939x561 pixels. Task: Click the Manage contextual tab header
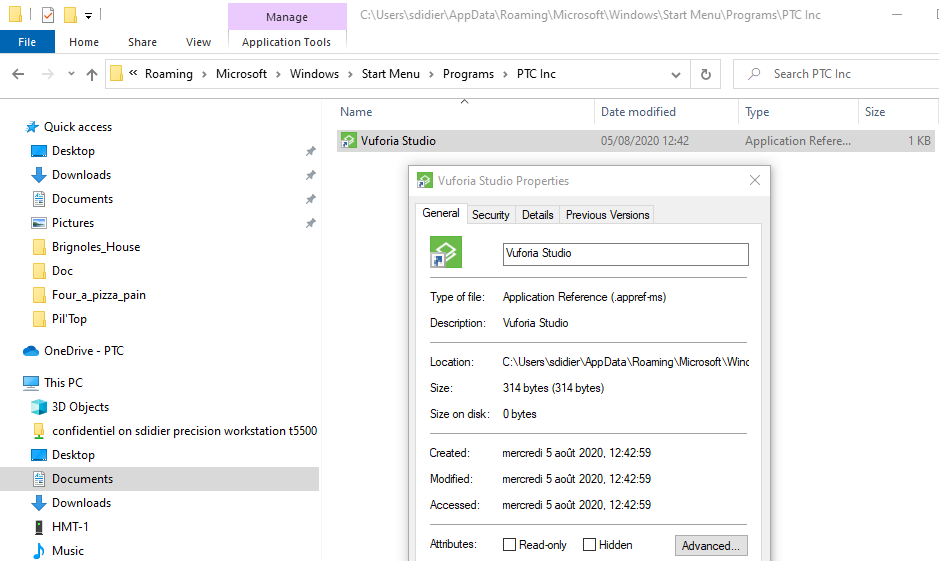tap(287, 17)
